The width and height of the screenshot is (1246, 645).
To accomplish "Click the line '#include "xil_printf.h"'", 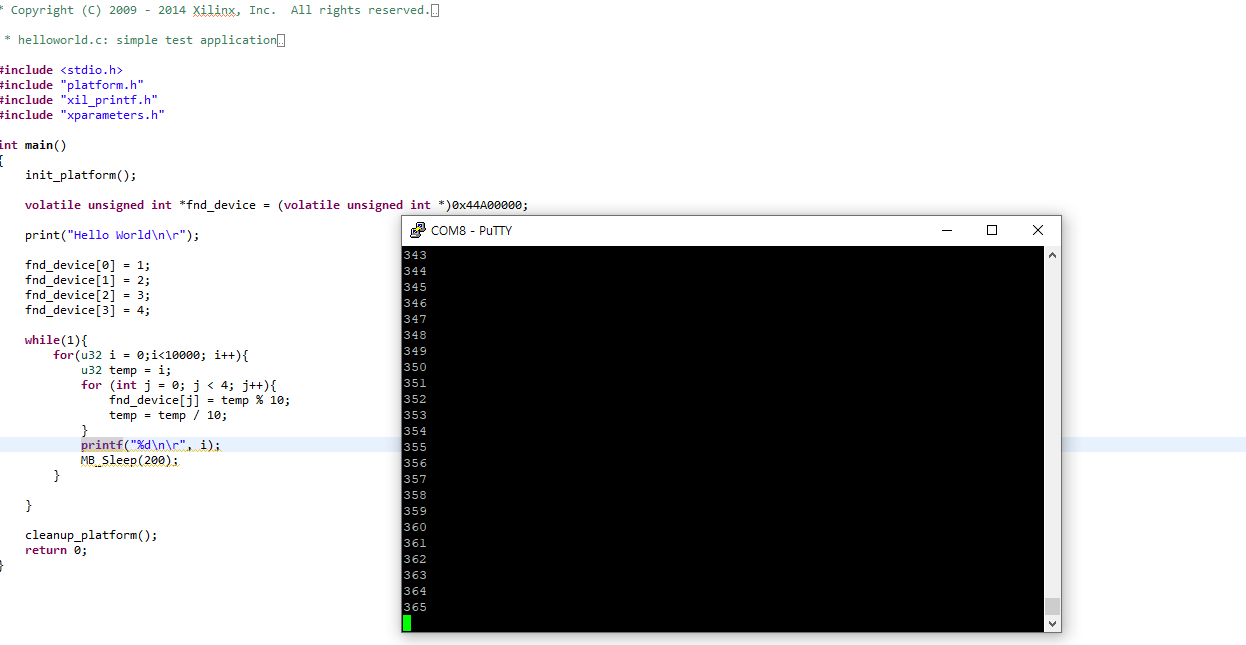I will pyautogui.click(x=79, y=100).
